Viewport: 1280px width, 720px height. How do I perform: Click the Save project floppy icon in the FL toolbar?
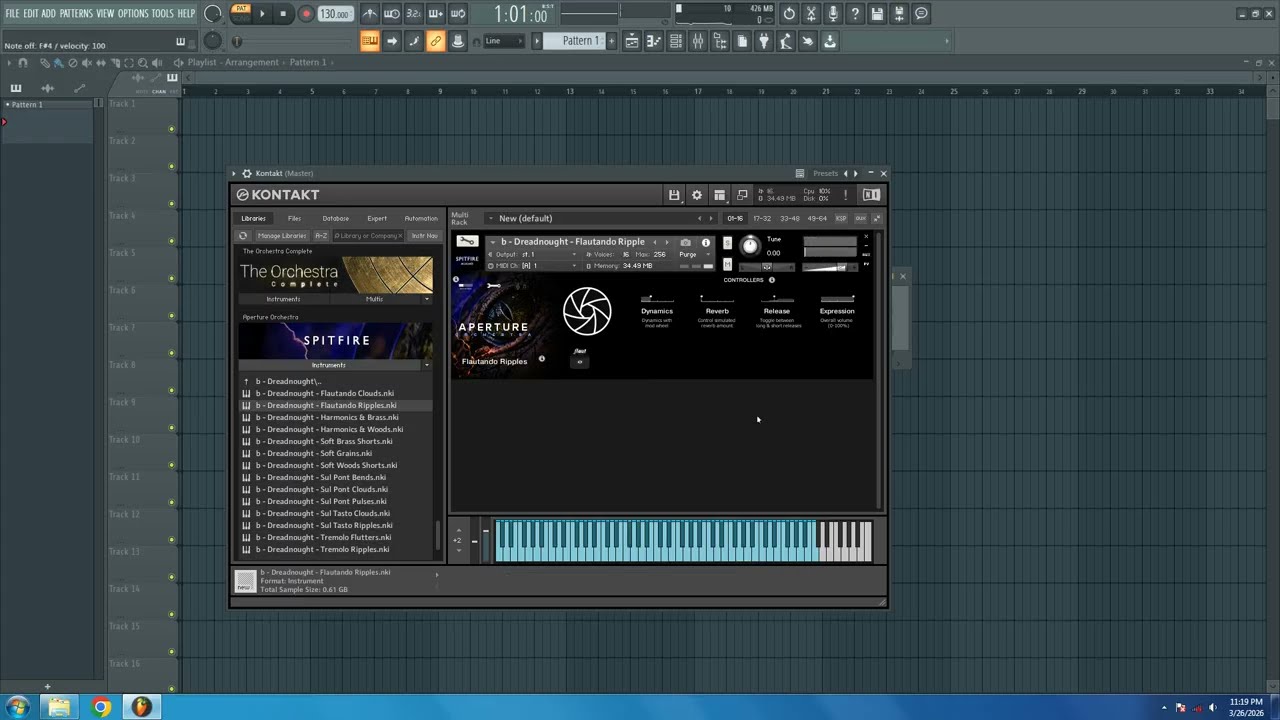pos(877,14)
